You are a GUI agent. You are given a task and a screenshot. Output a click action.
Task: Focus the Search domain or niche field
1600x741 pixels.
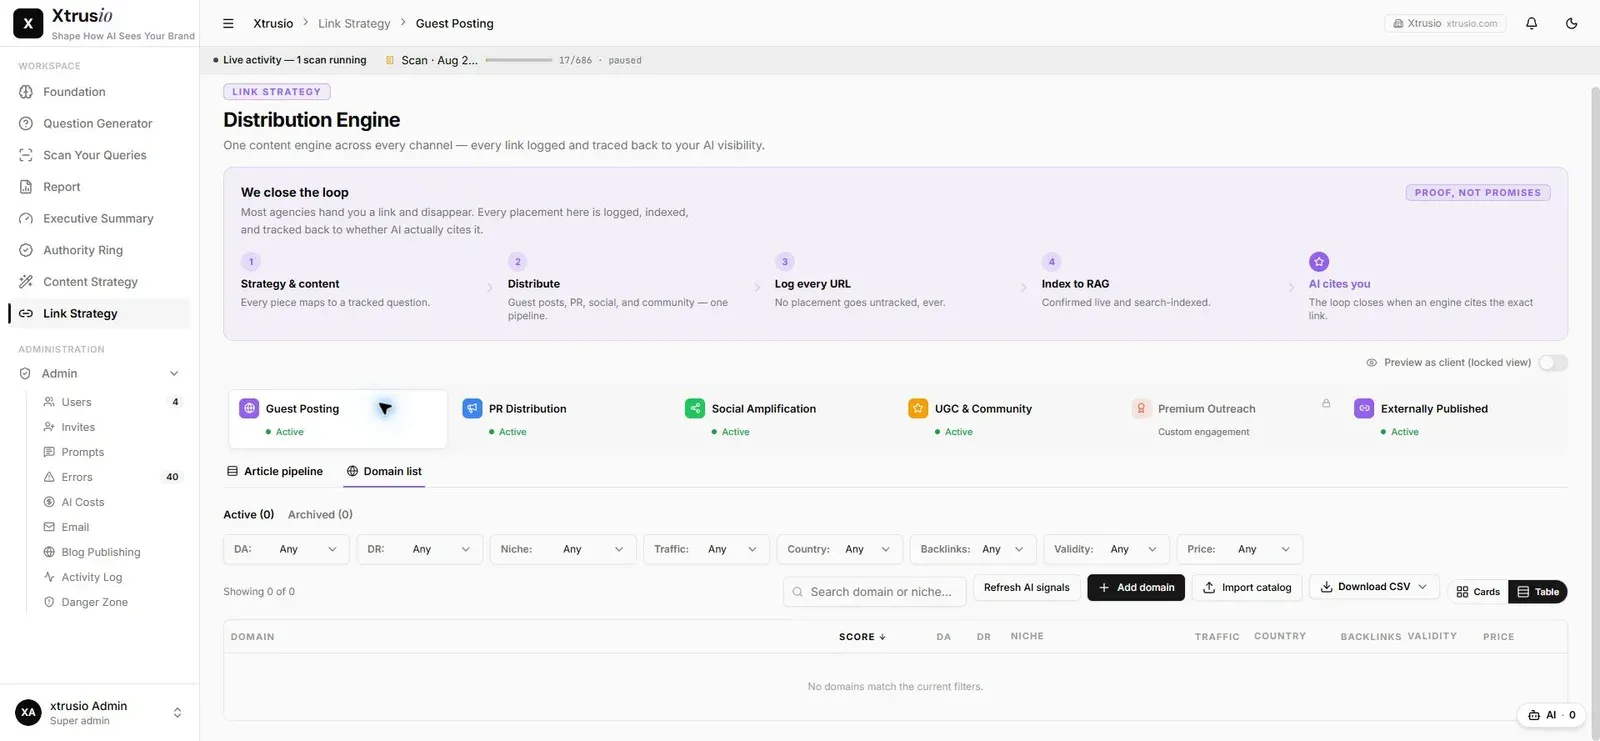[874, 592]
